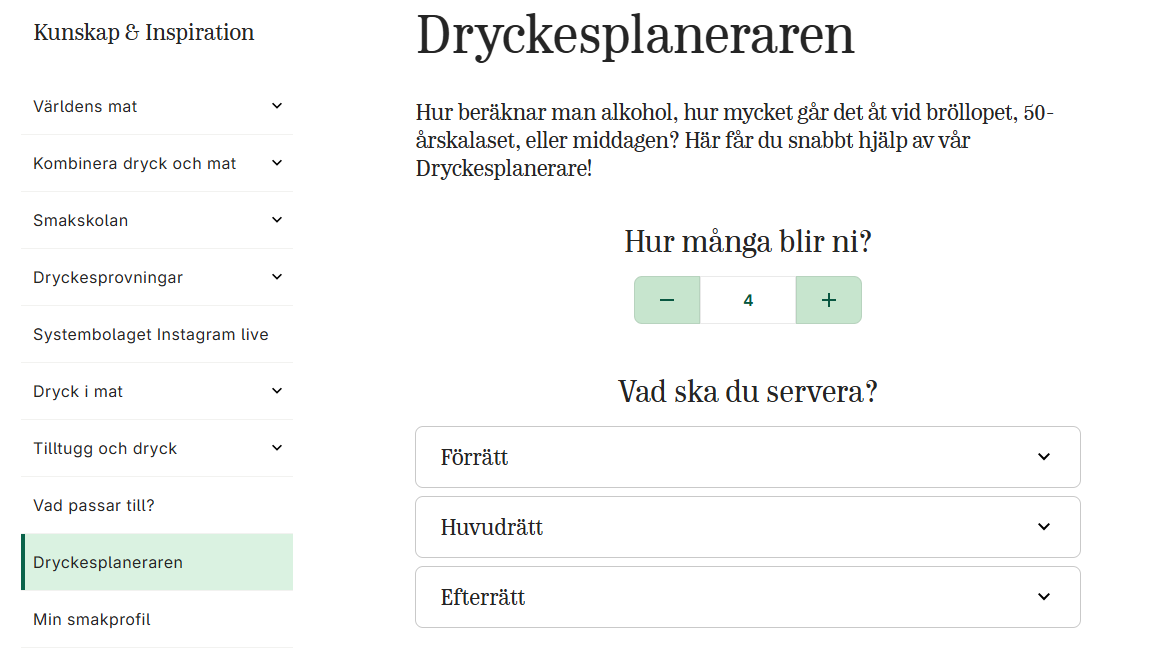The image size is (1149, 664).
Task: Expand the Huvudrätt selection panel
Action: tap(747, 527)
